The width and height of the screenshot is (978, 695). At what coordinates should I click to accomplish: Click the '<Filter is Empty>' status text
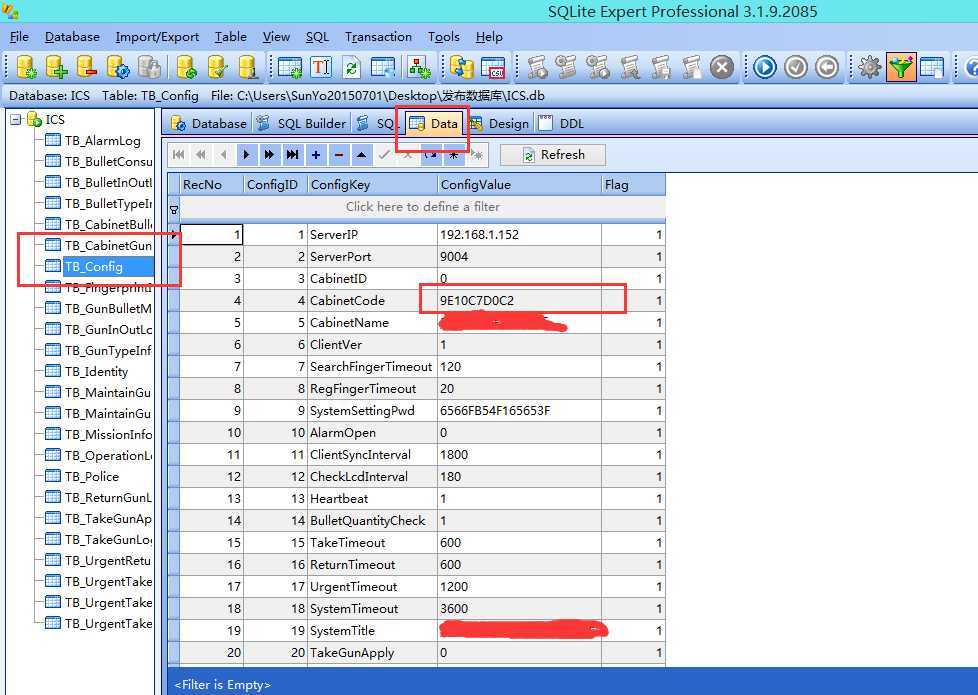click(x=222, y=684)
